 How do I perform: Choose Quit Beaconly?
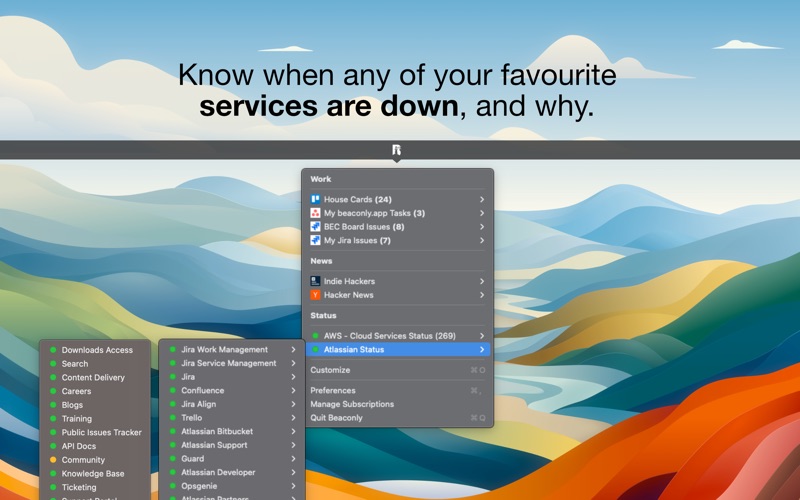pos(398,418)
